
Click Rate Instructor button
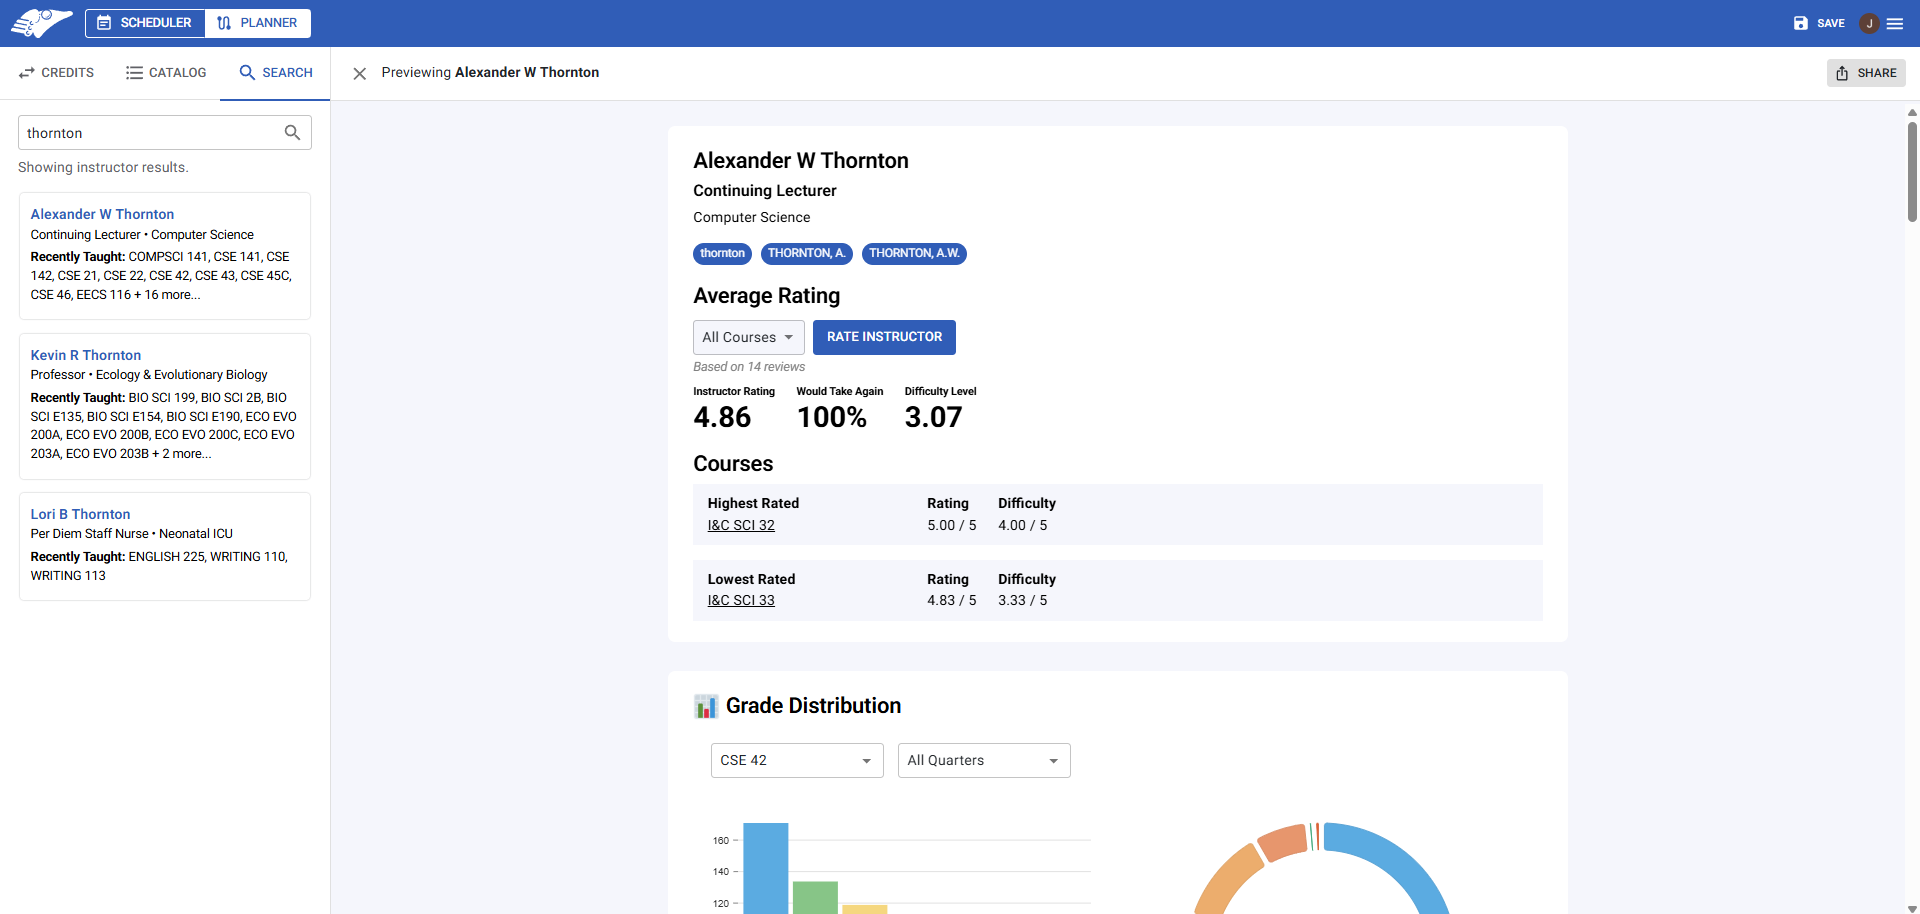point(884,337)
